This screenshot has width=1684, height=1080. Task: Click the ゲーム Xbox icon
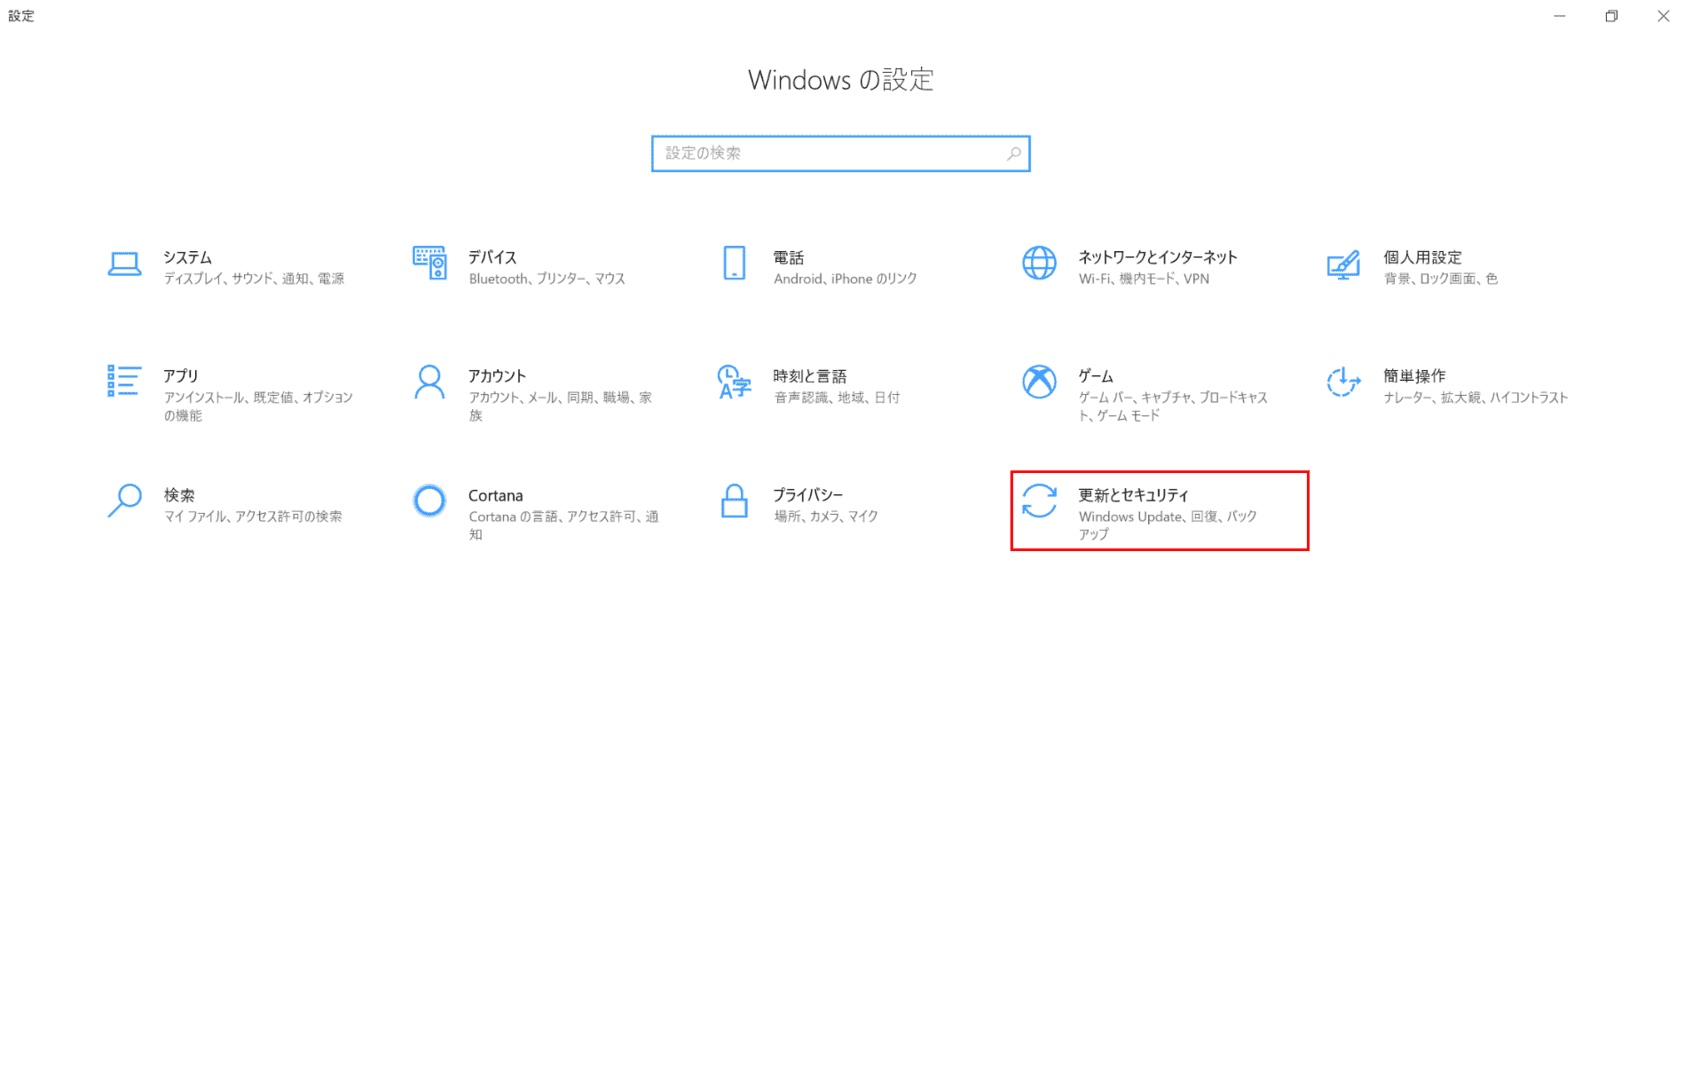(x=1039, y=381)
